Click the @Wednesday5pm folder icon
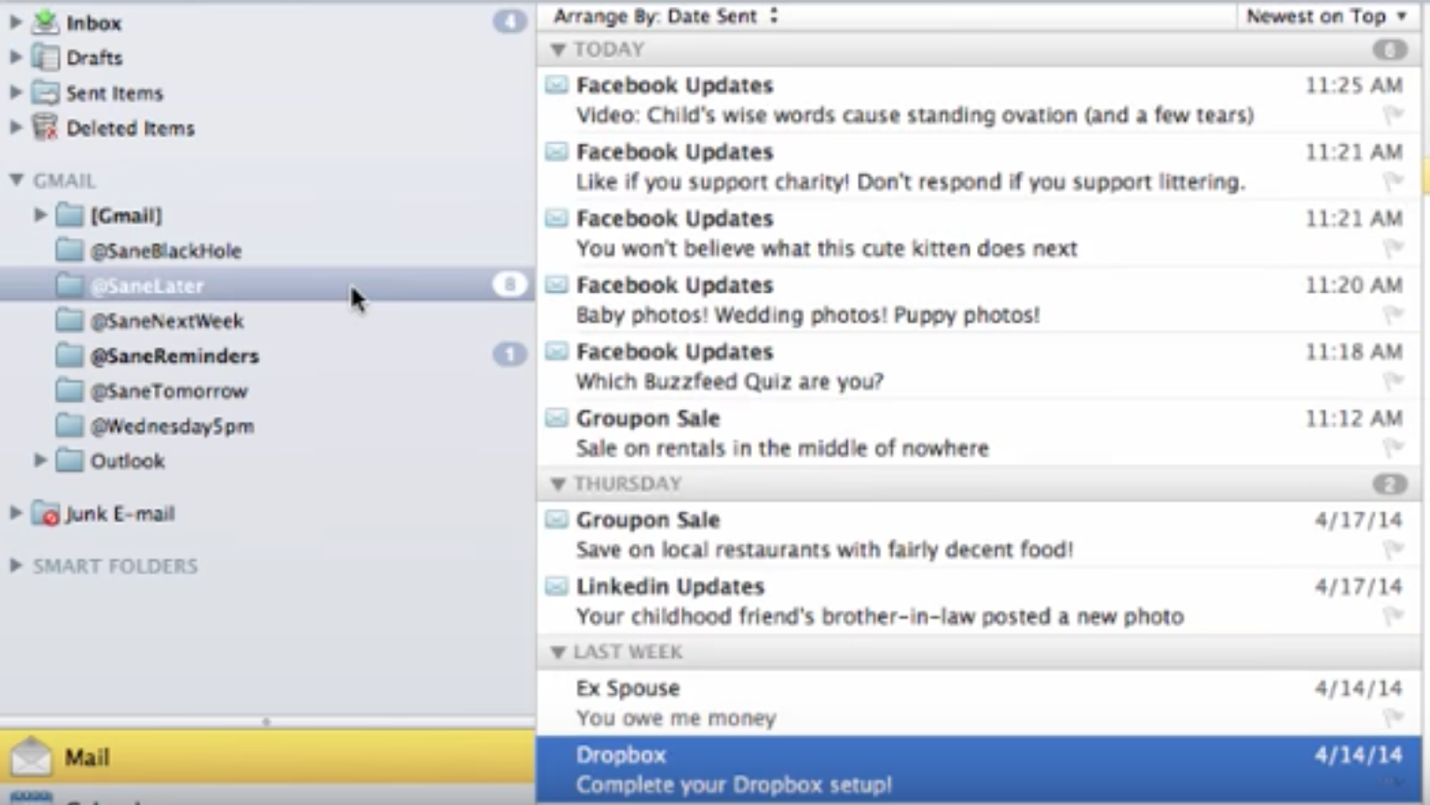 click(x=69, y=425)
